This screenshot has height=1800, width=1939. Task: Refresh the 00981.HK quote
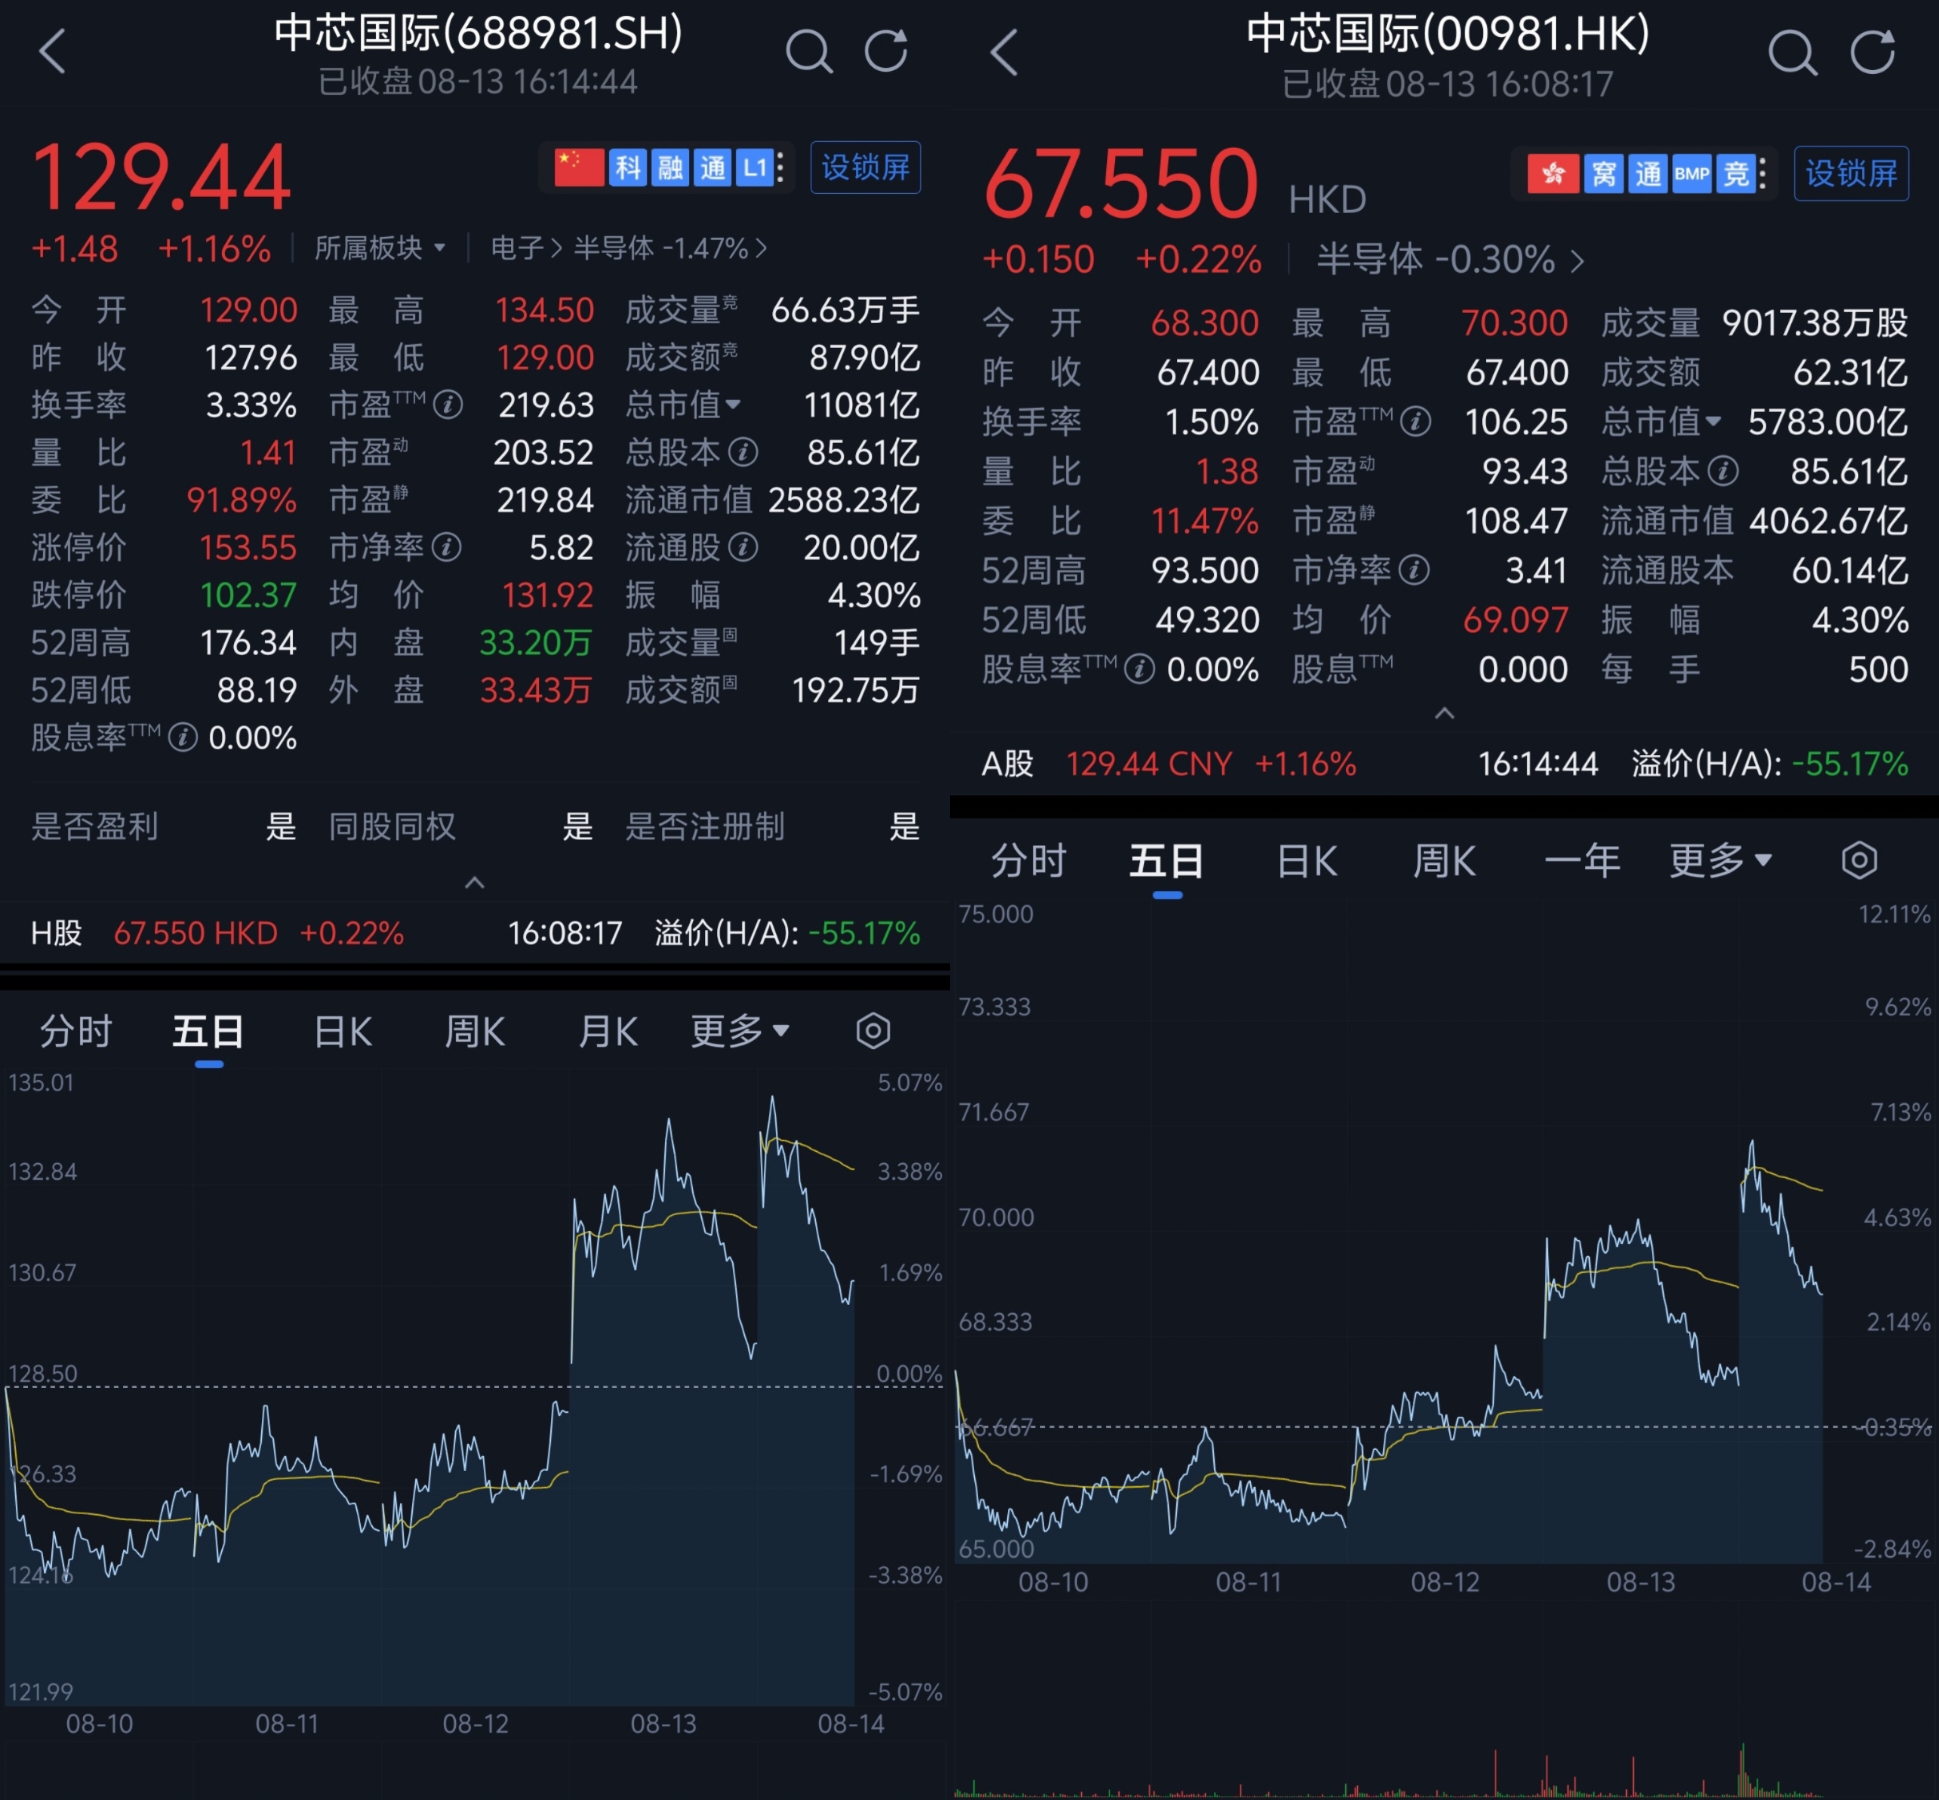tap(1873, 52)
